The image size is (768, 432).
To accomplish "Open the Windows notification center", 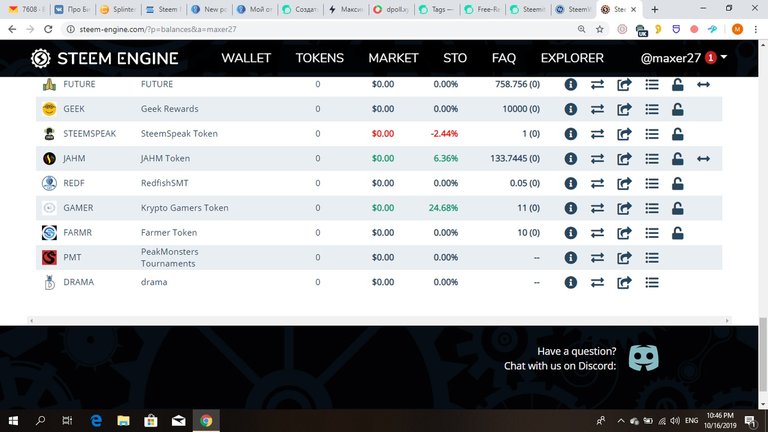I will point(751,421).
